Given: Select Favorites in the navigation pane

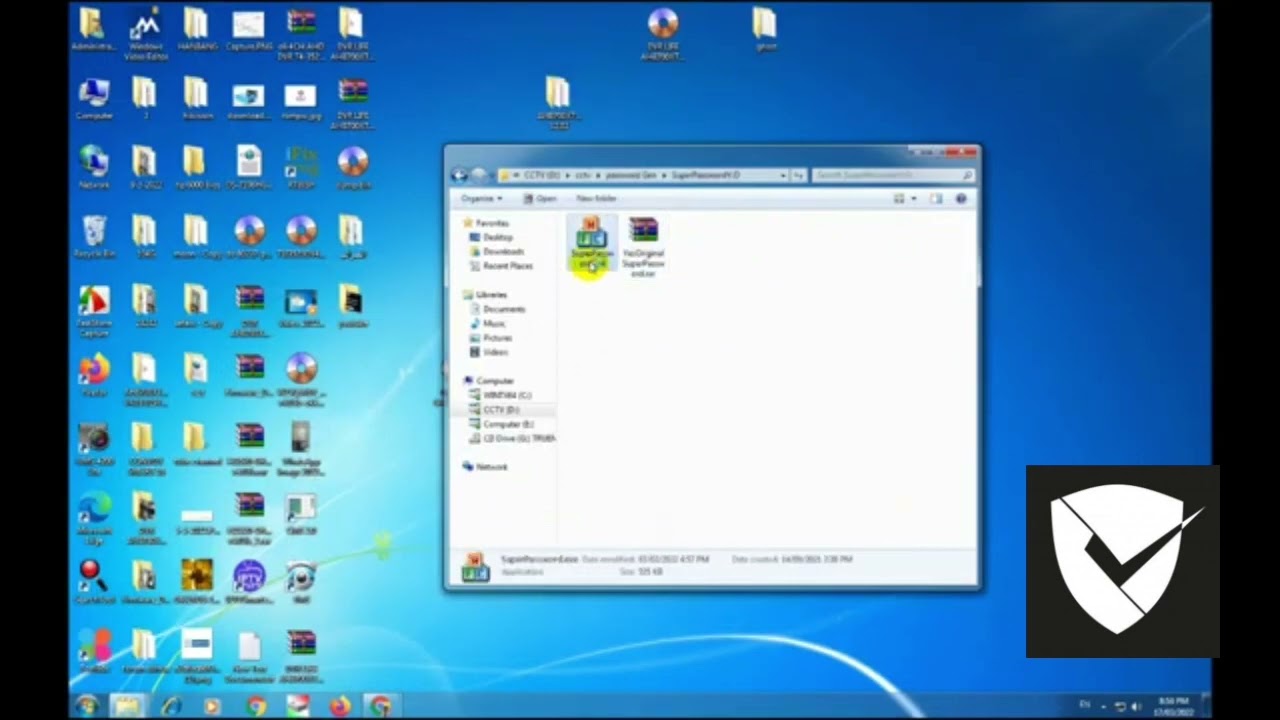Looking at the screenshot, I should [485, 223].
